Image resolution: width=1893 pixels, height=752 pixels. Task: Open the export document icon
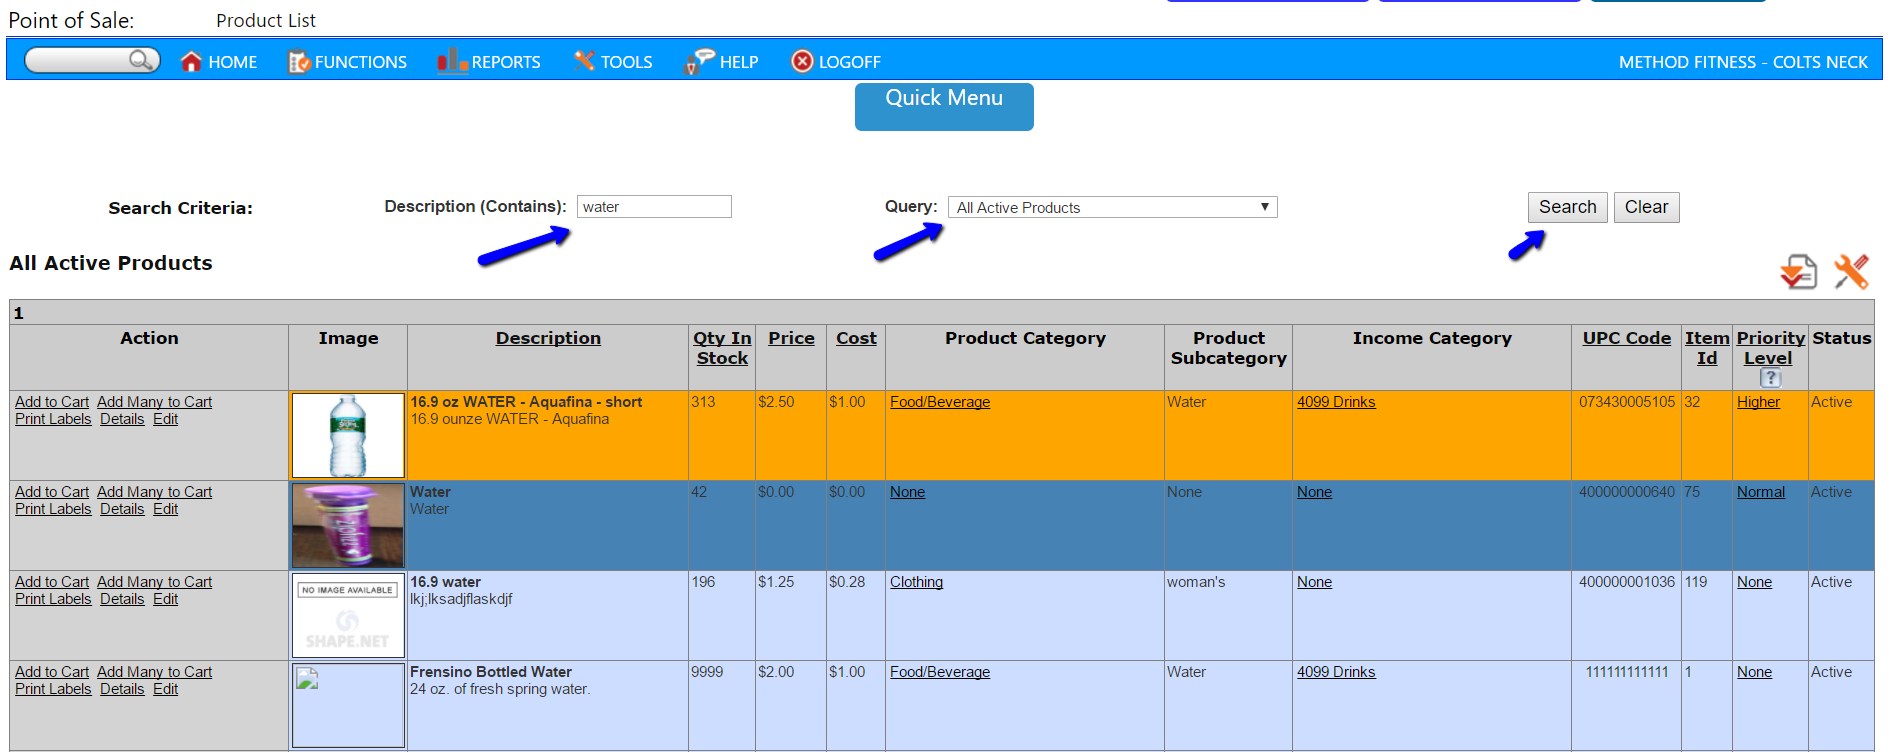(x=1798, y=272)
